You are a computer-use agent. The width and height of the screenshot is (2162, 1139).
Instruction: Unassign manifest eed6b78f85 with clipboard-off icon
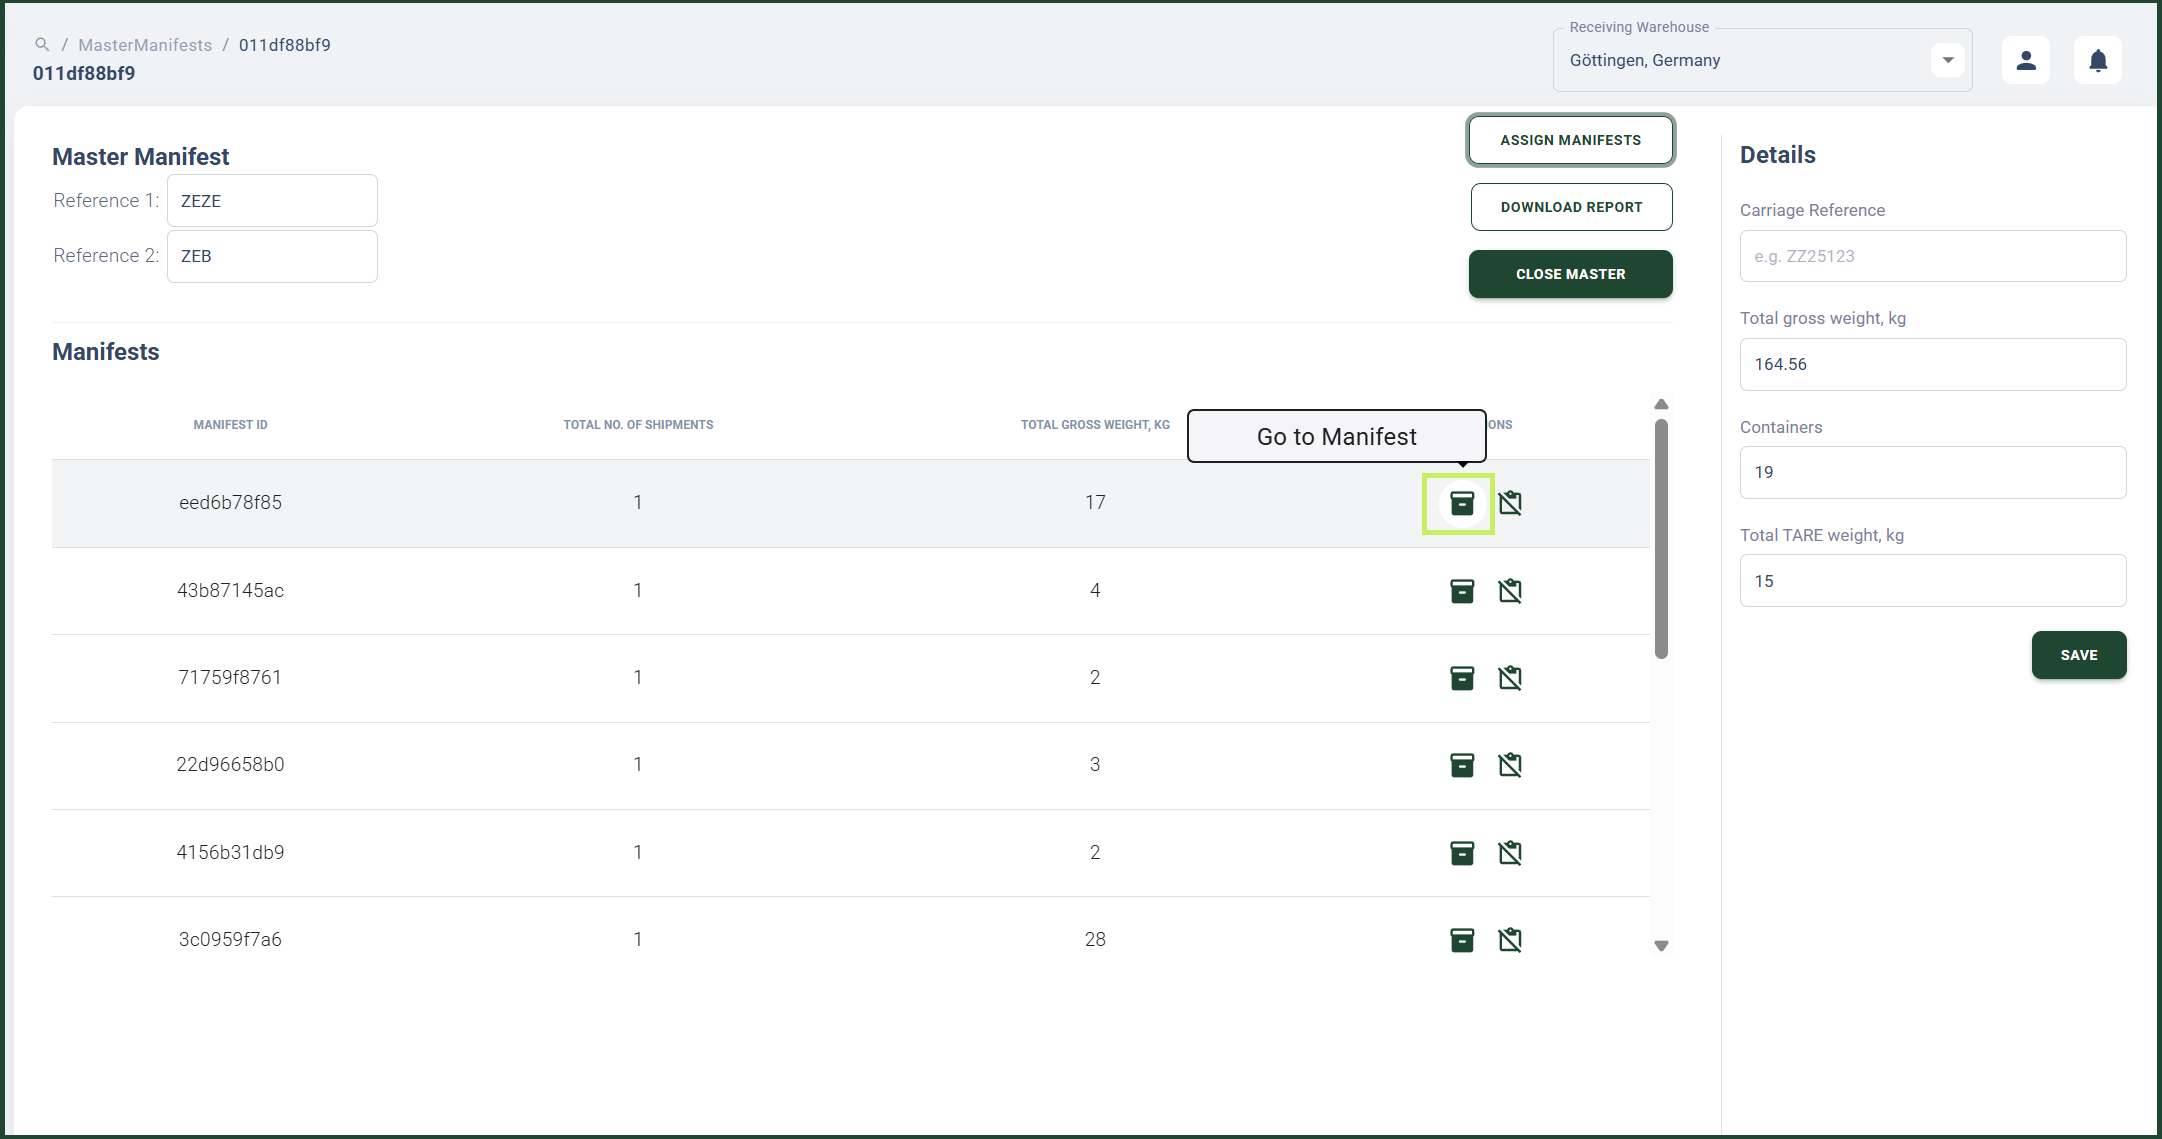[1510, 503]
